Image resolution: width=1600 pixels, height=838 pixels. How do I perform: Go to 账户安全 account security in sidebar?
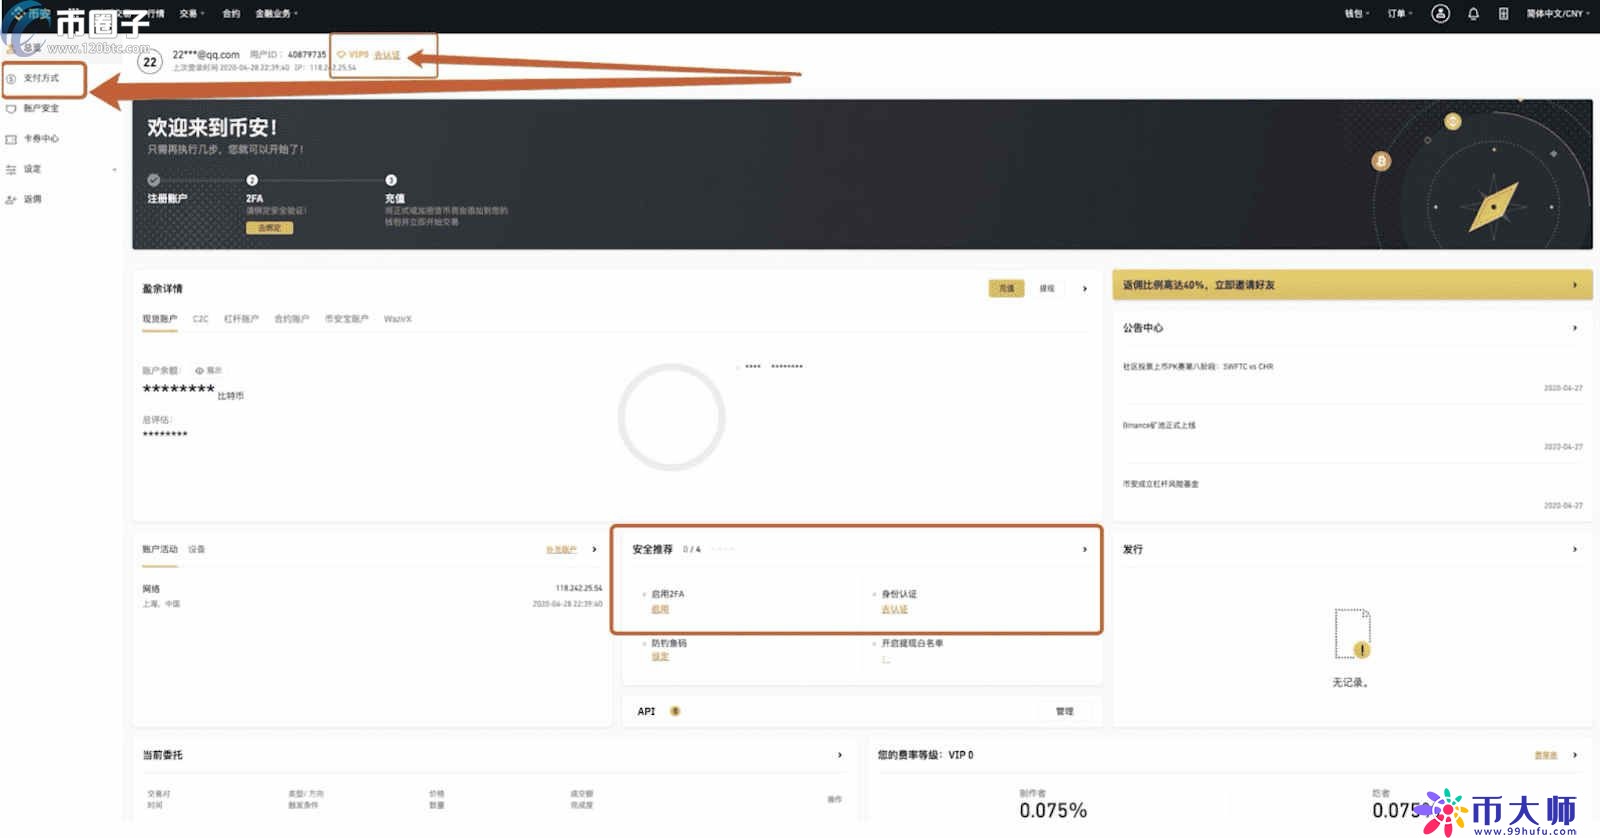pos(41,108)
